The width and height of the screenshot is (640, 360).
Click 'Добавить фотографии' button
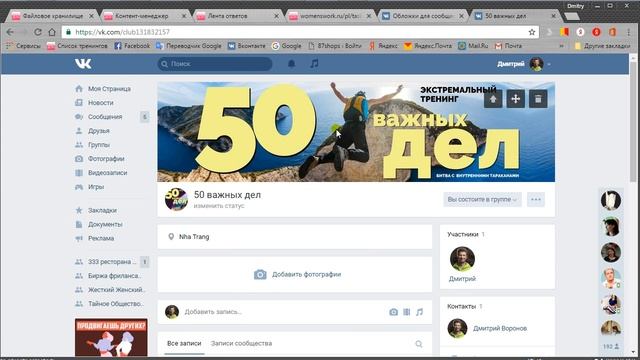point(298,274)
